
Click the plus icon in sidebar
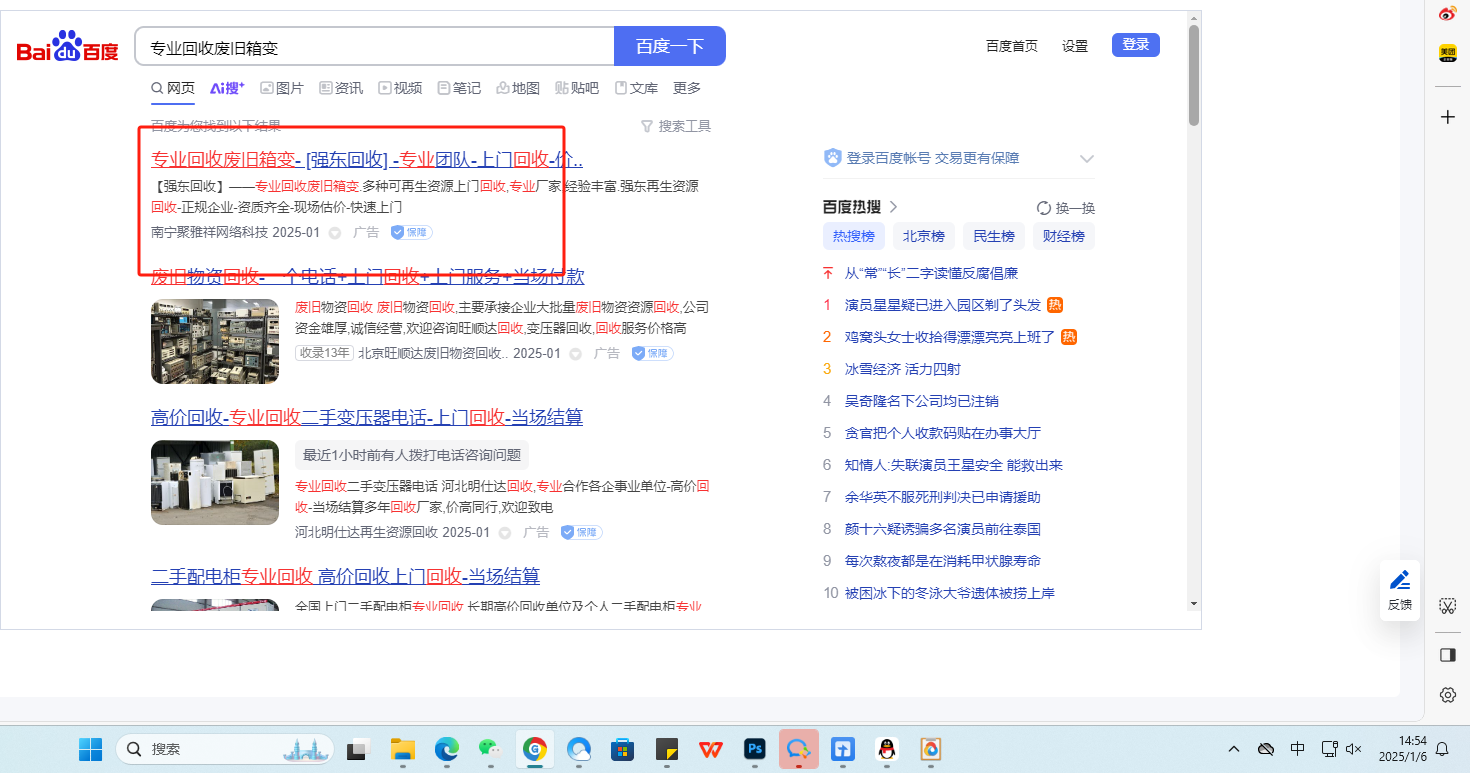[1447, 117]
